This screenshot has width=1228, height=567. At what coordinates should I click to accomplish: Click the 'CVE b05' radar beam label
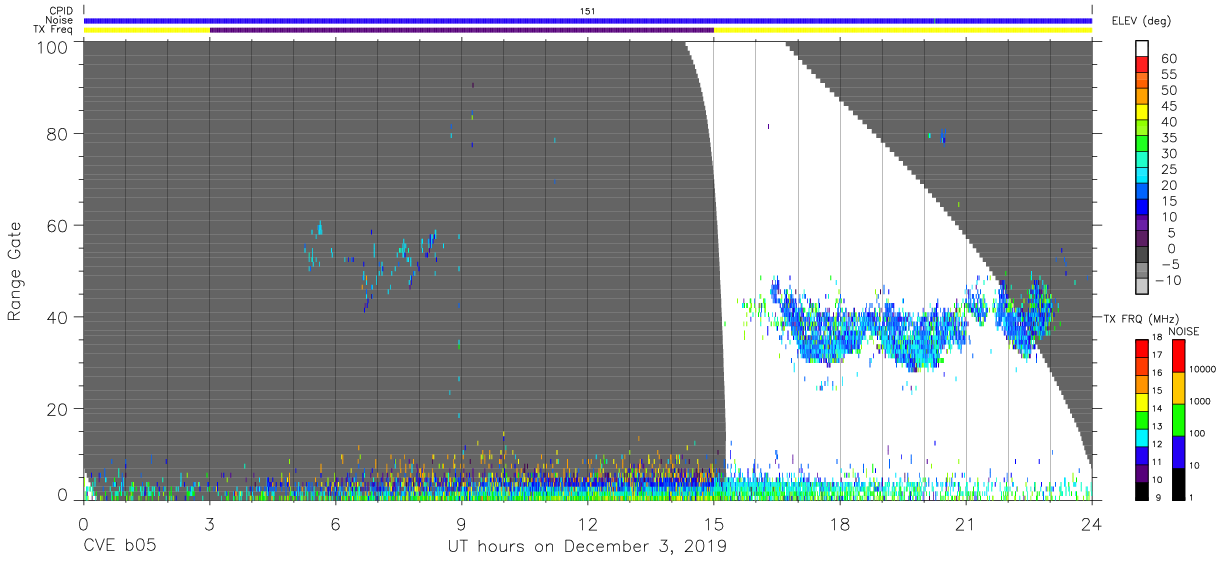click(x=120, y=547)
